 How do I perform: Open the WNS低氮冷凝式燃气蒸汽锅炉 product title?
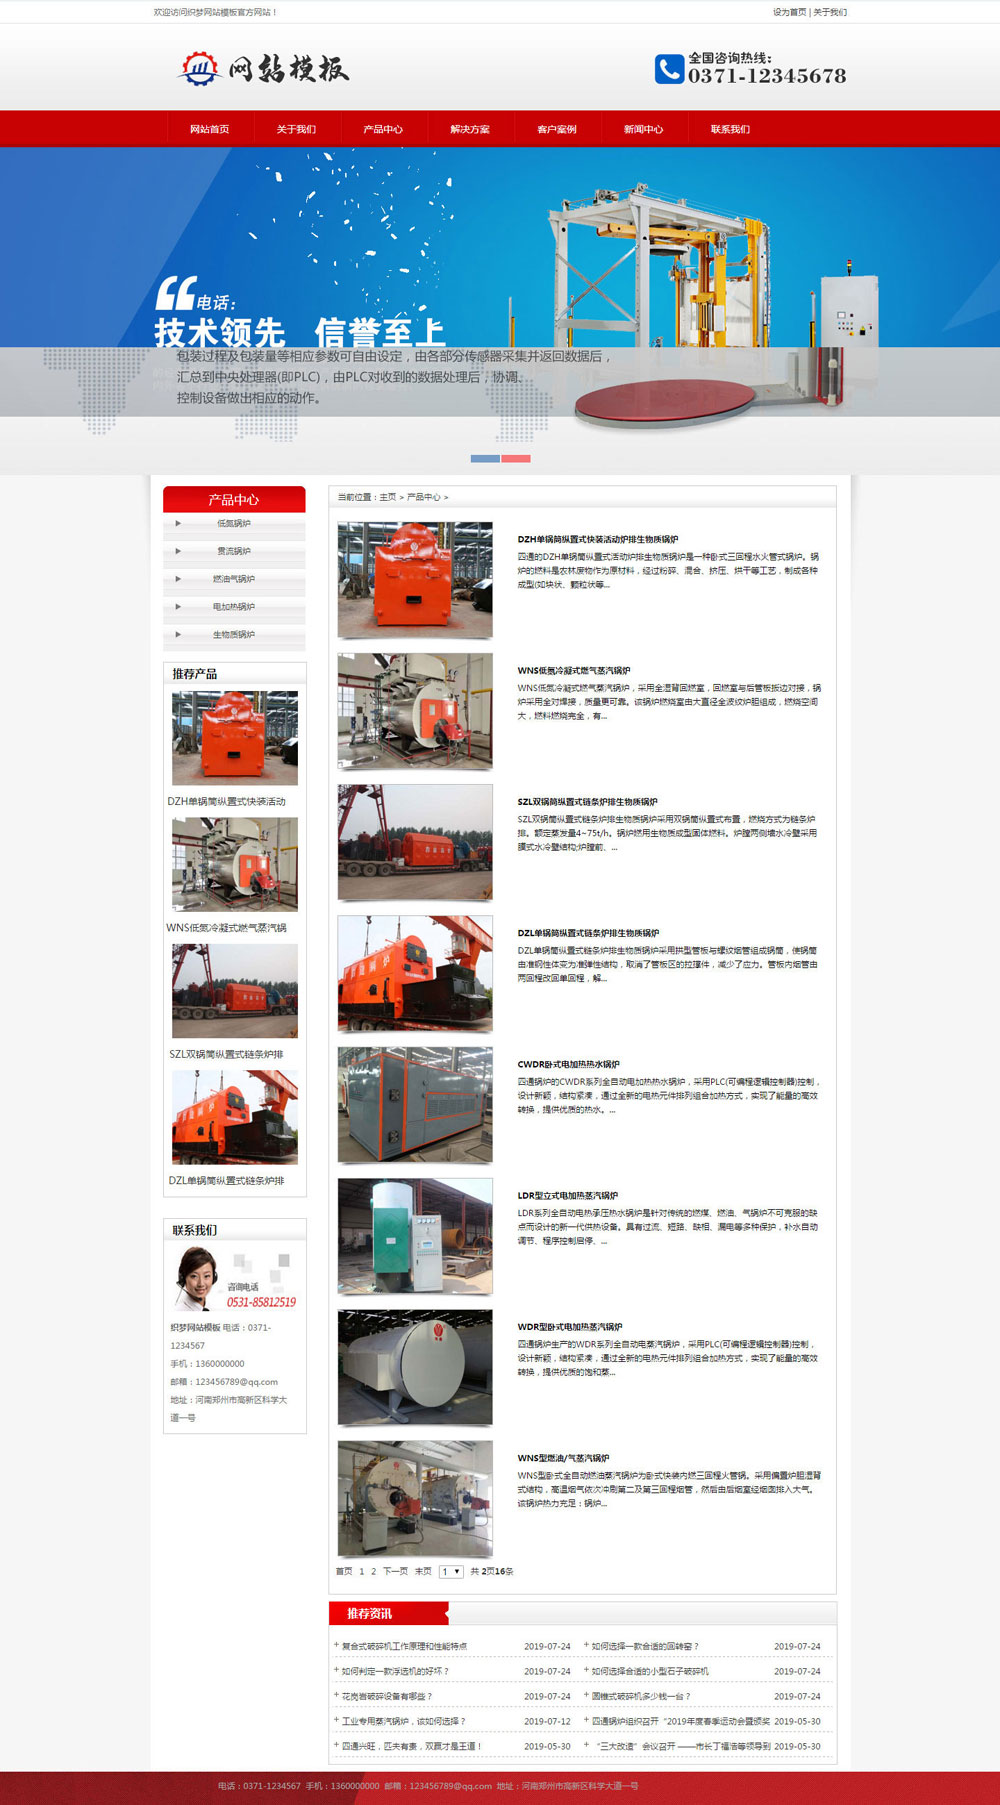[x=574, y=671]
